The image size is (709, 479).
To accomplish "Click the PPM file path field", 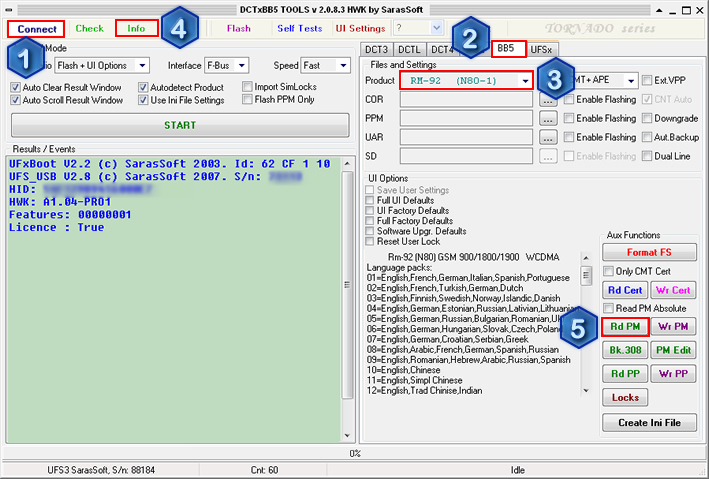I will click(466, 119).
